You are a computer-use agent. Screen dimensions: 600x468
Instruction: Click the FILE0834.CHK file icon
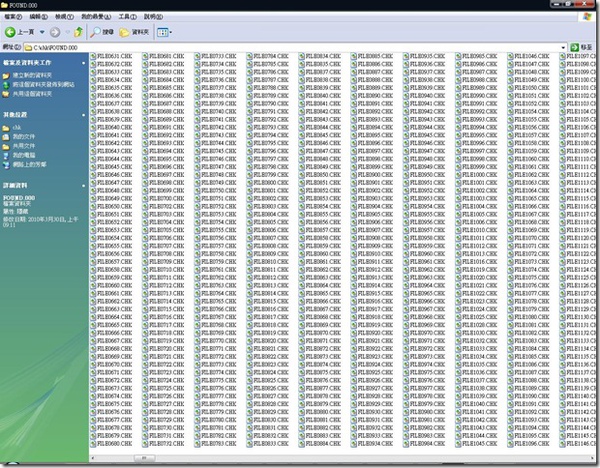[302, 56]
